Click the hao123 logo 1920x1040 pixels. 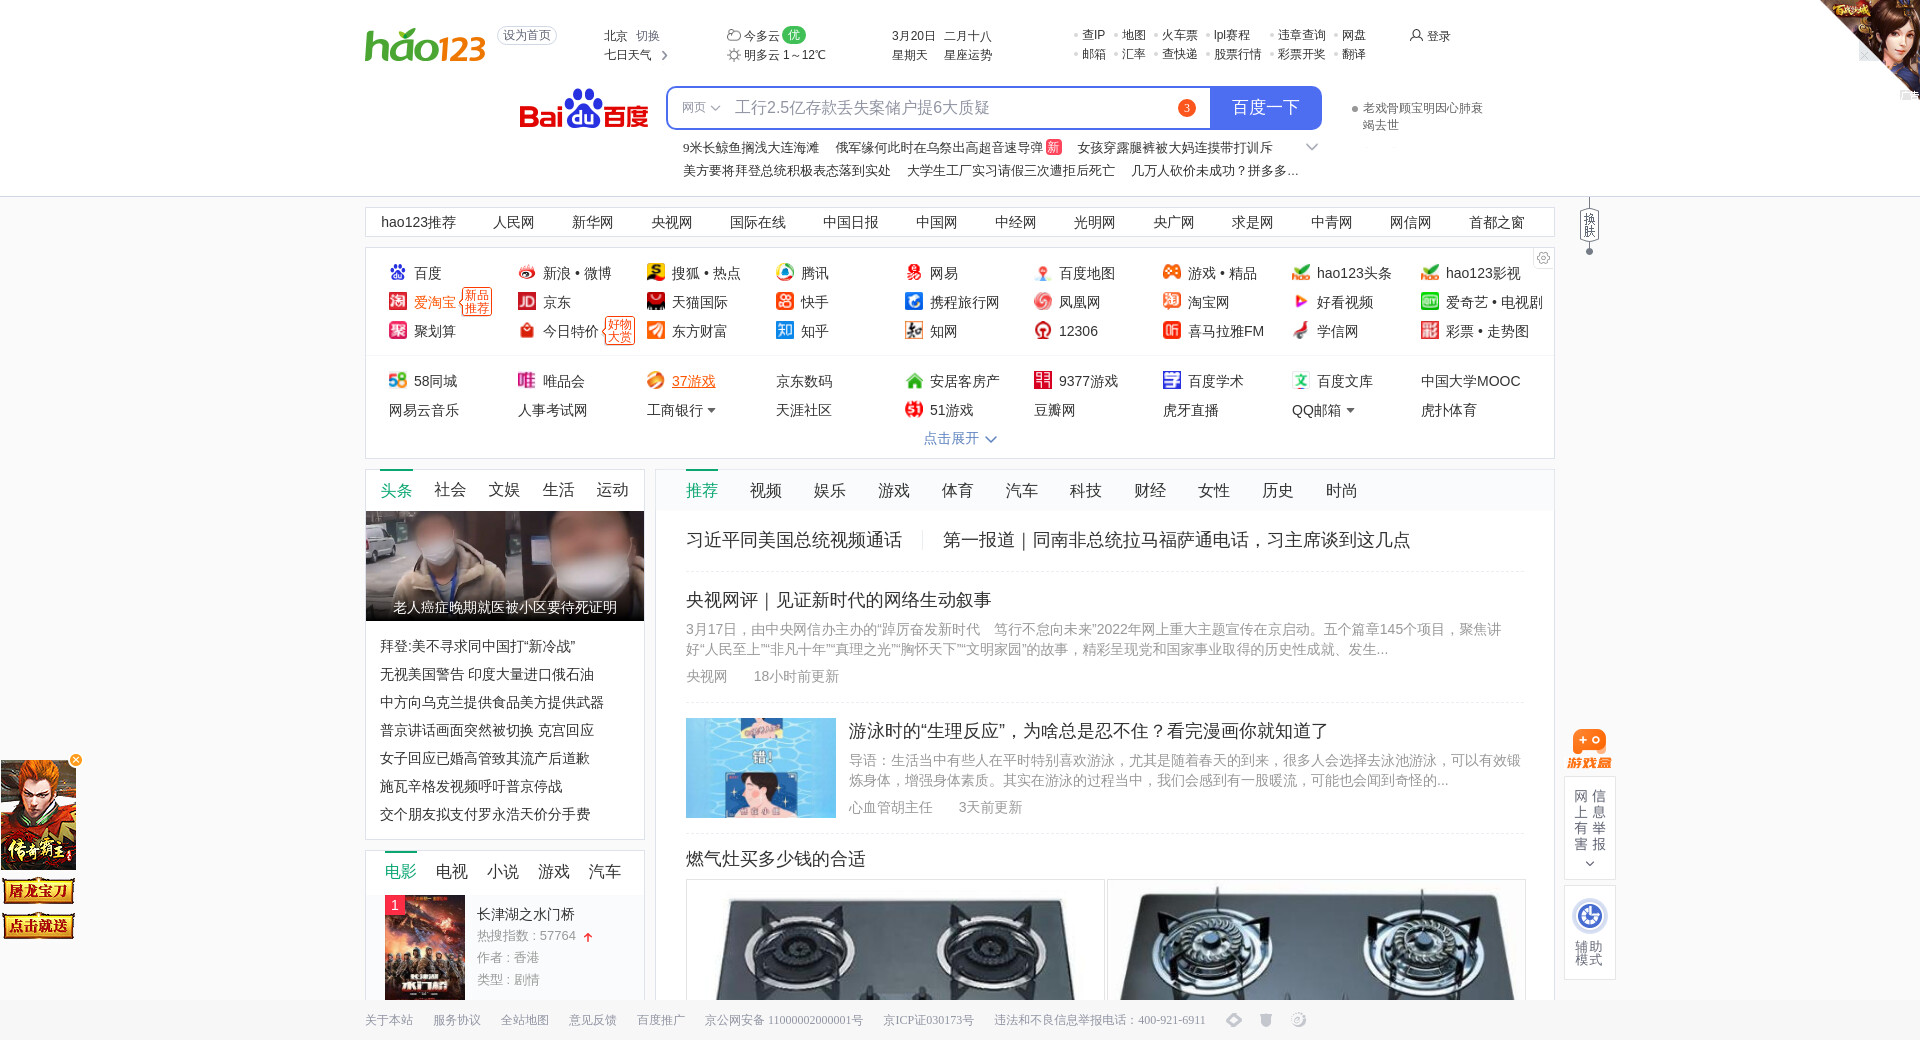(x=425, y=45)
